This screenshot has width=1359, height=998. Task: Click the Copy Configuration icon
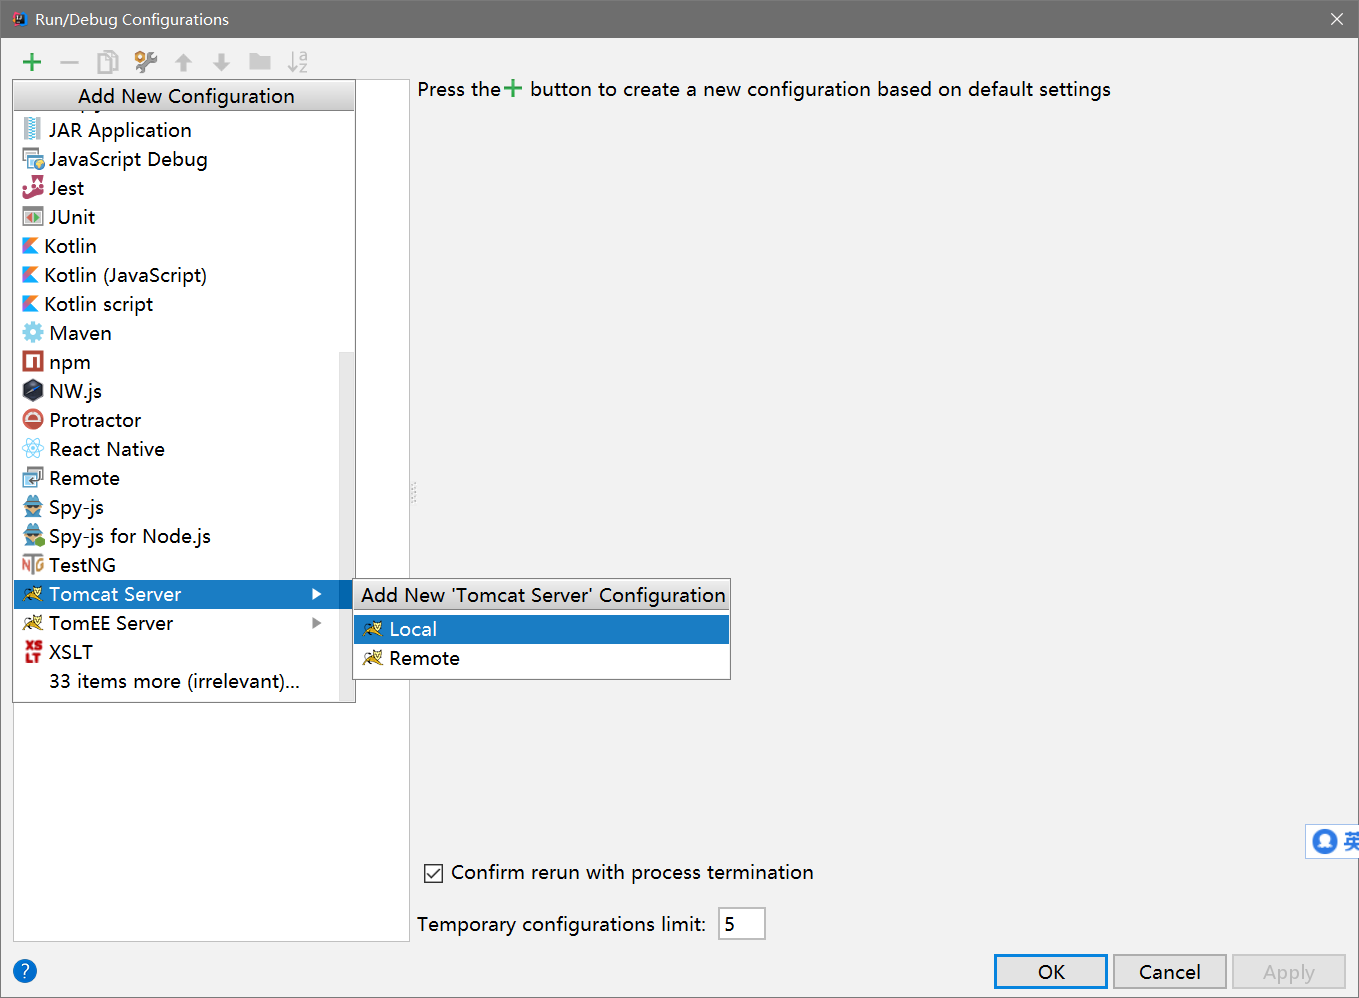pos(107,62)
